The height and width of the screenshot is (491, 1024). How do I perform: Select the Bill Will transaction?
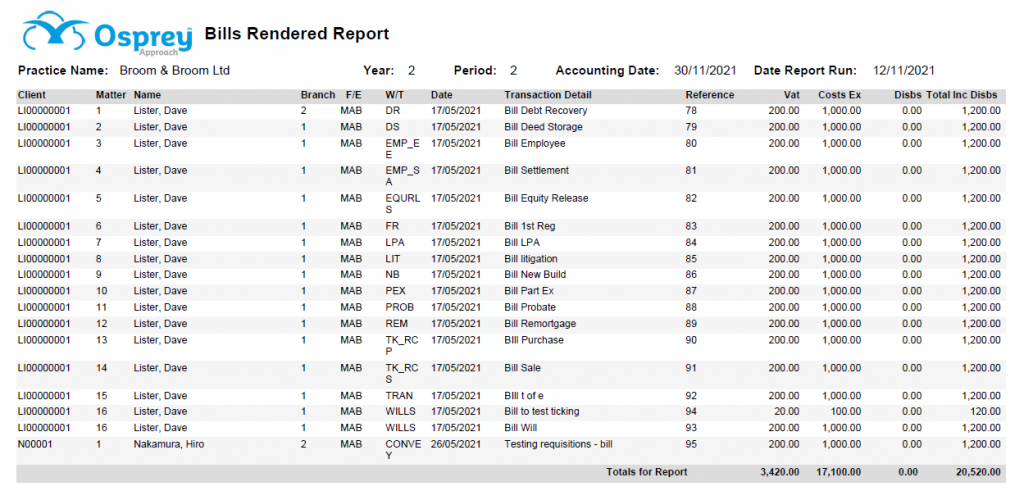522,428
